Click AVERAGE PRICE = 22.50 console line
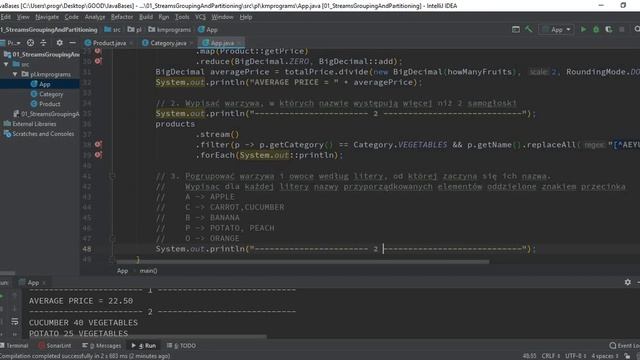640x360 pixels. coord(81,301)
